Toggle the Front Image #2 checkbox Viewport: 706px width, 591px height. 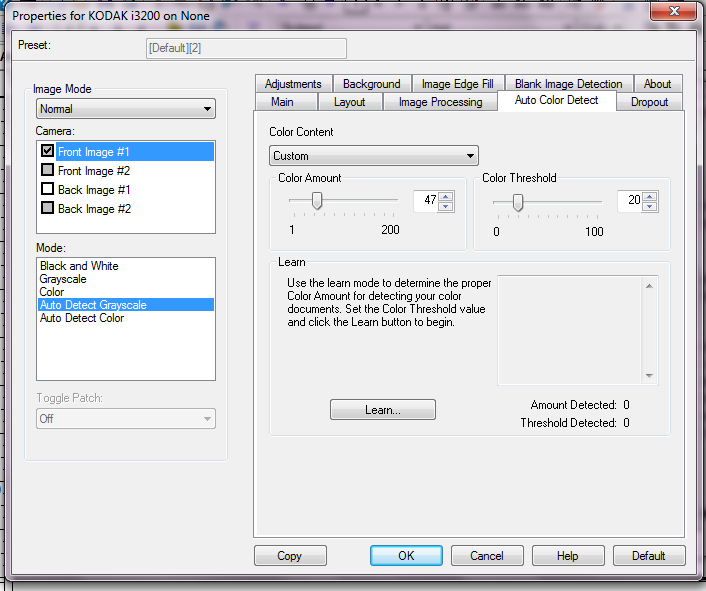47,170
